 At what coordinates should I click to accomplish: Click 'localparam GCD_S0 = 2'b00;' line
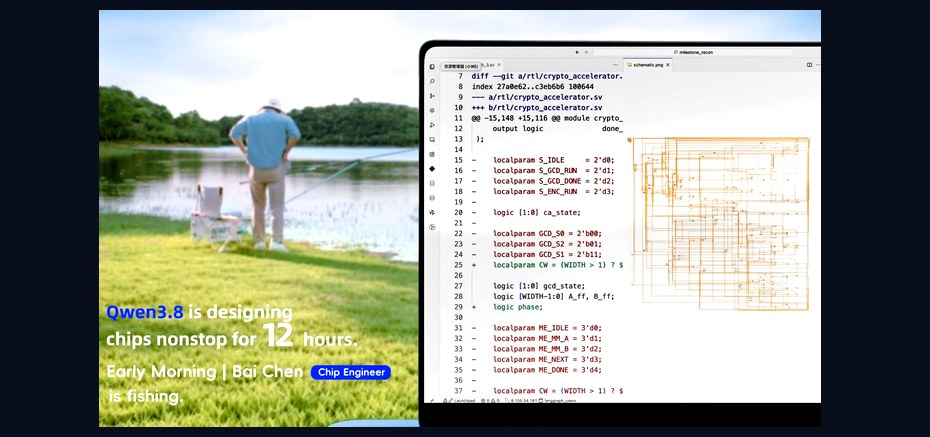tap(547, 234)
